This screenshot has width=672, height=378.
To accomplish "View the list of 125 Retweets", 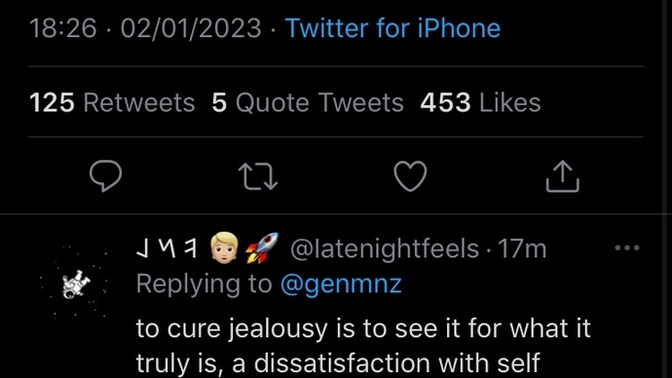I will click(x=112, y=103).
